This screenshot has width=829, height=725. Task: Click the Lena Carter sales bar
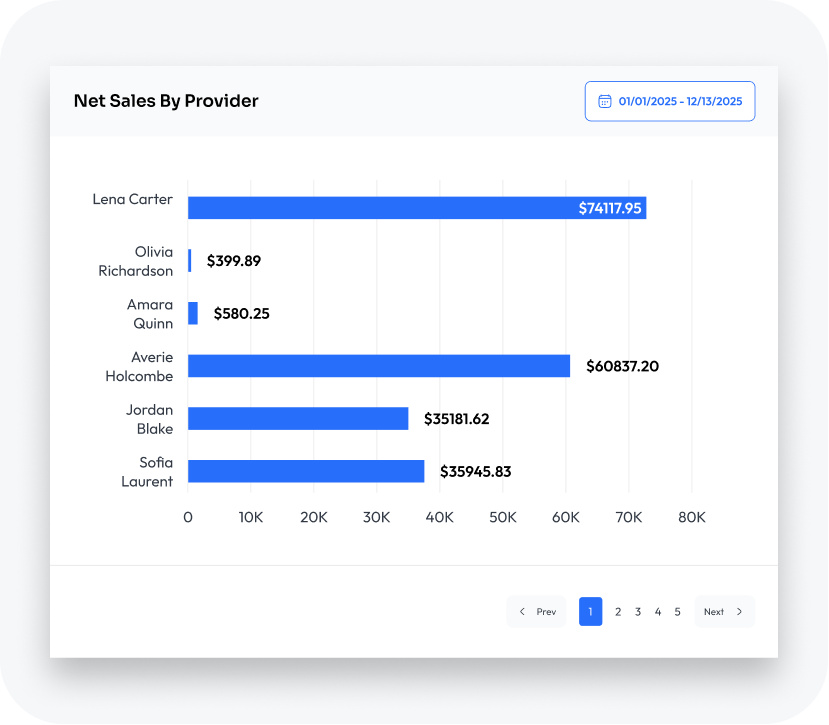[x=380, y=208]
